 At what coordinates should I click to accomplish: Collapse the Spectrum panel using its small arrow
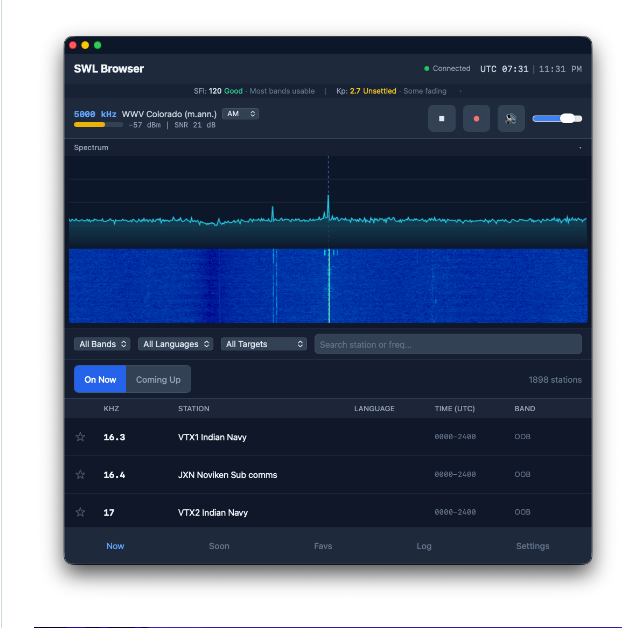(x=580, y=148)
